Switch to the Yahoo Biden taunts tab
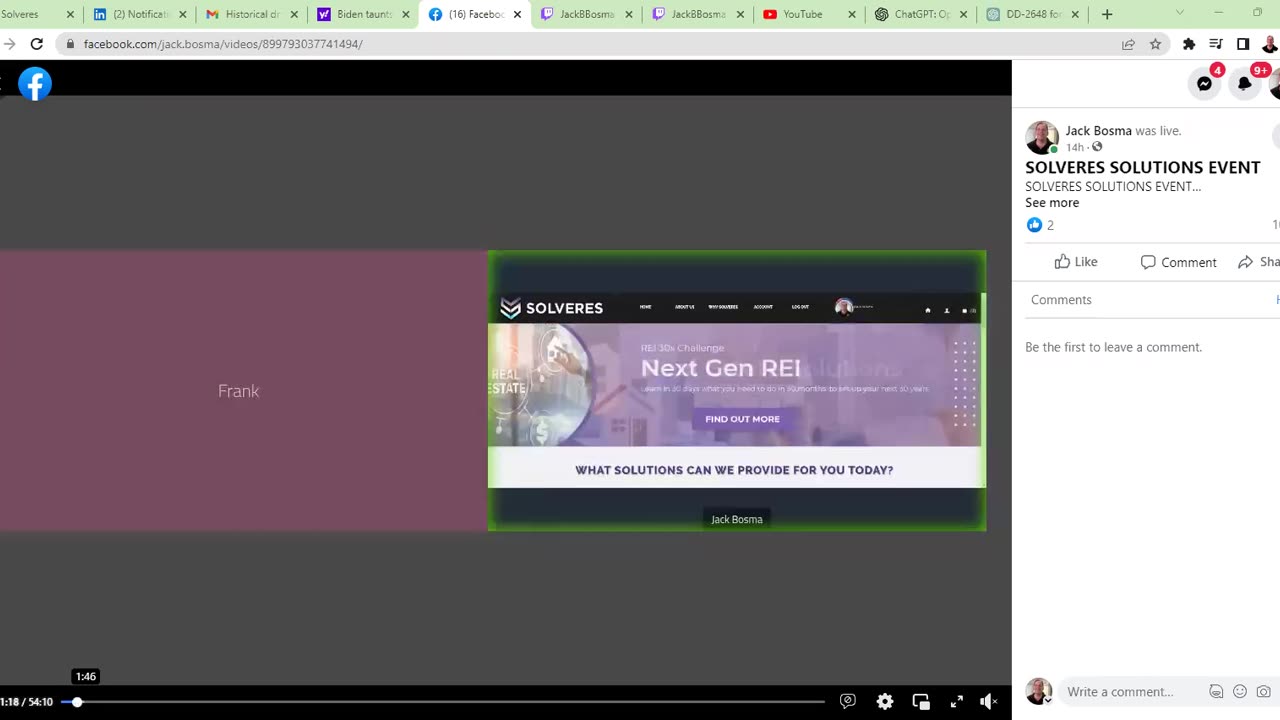This screenshot has height=720, width=1280. (364, 14)
